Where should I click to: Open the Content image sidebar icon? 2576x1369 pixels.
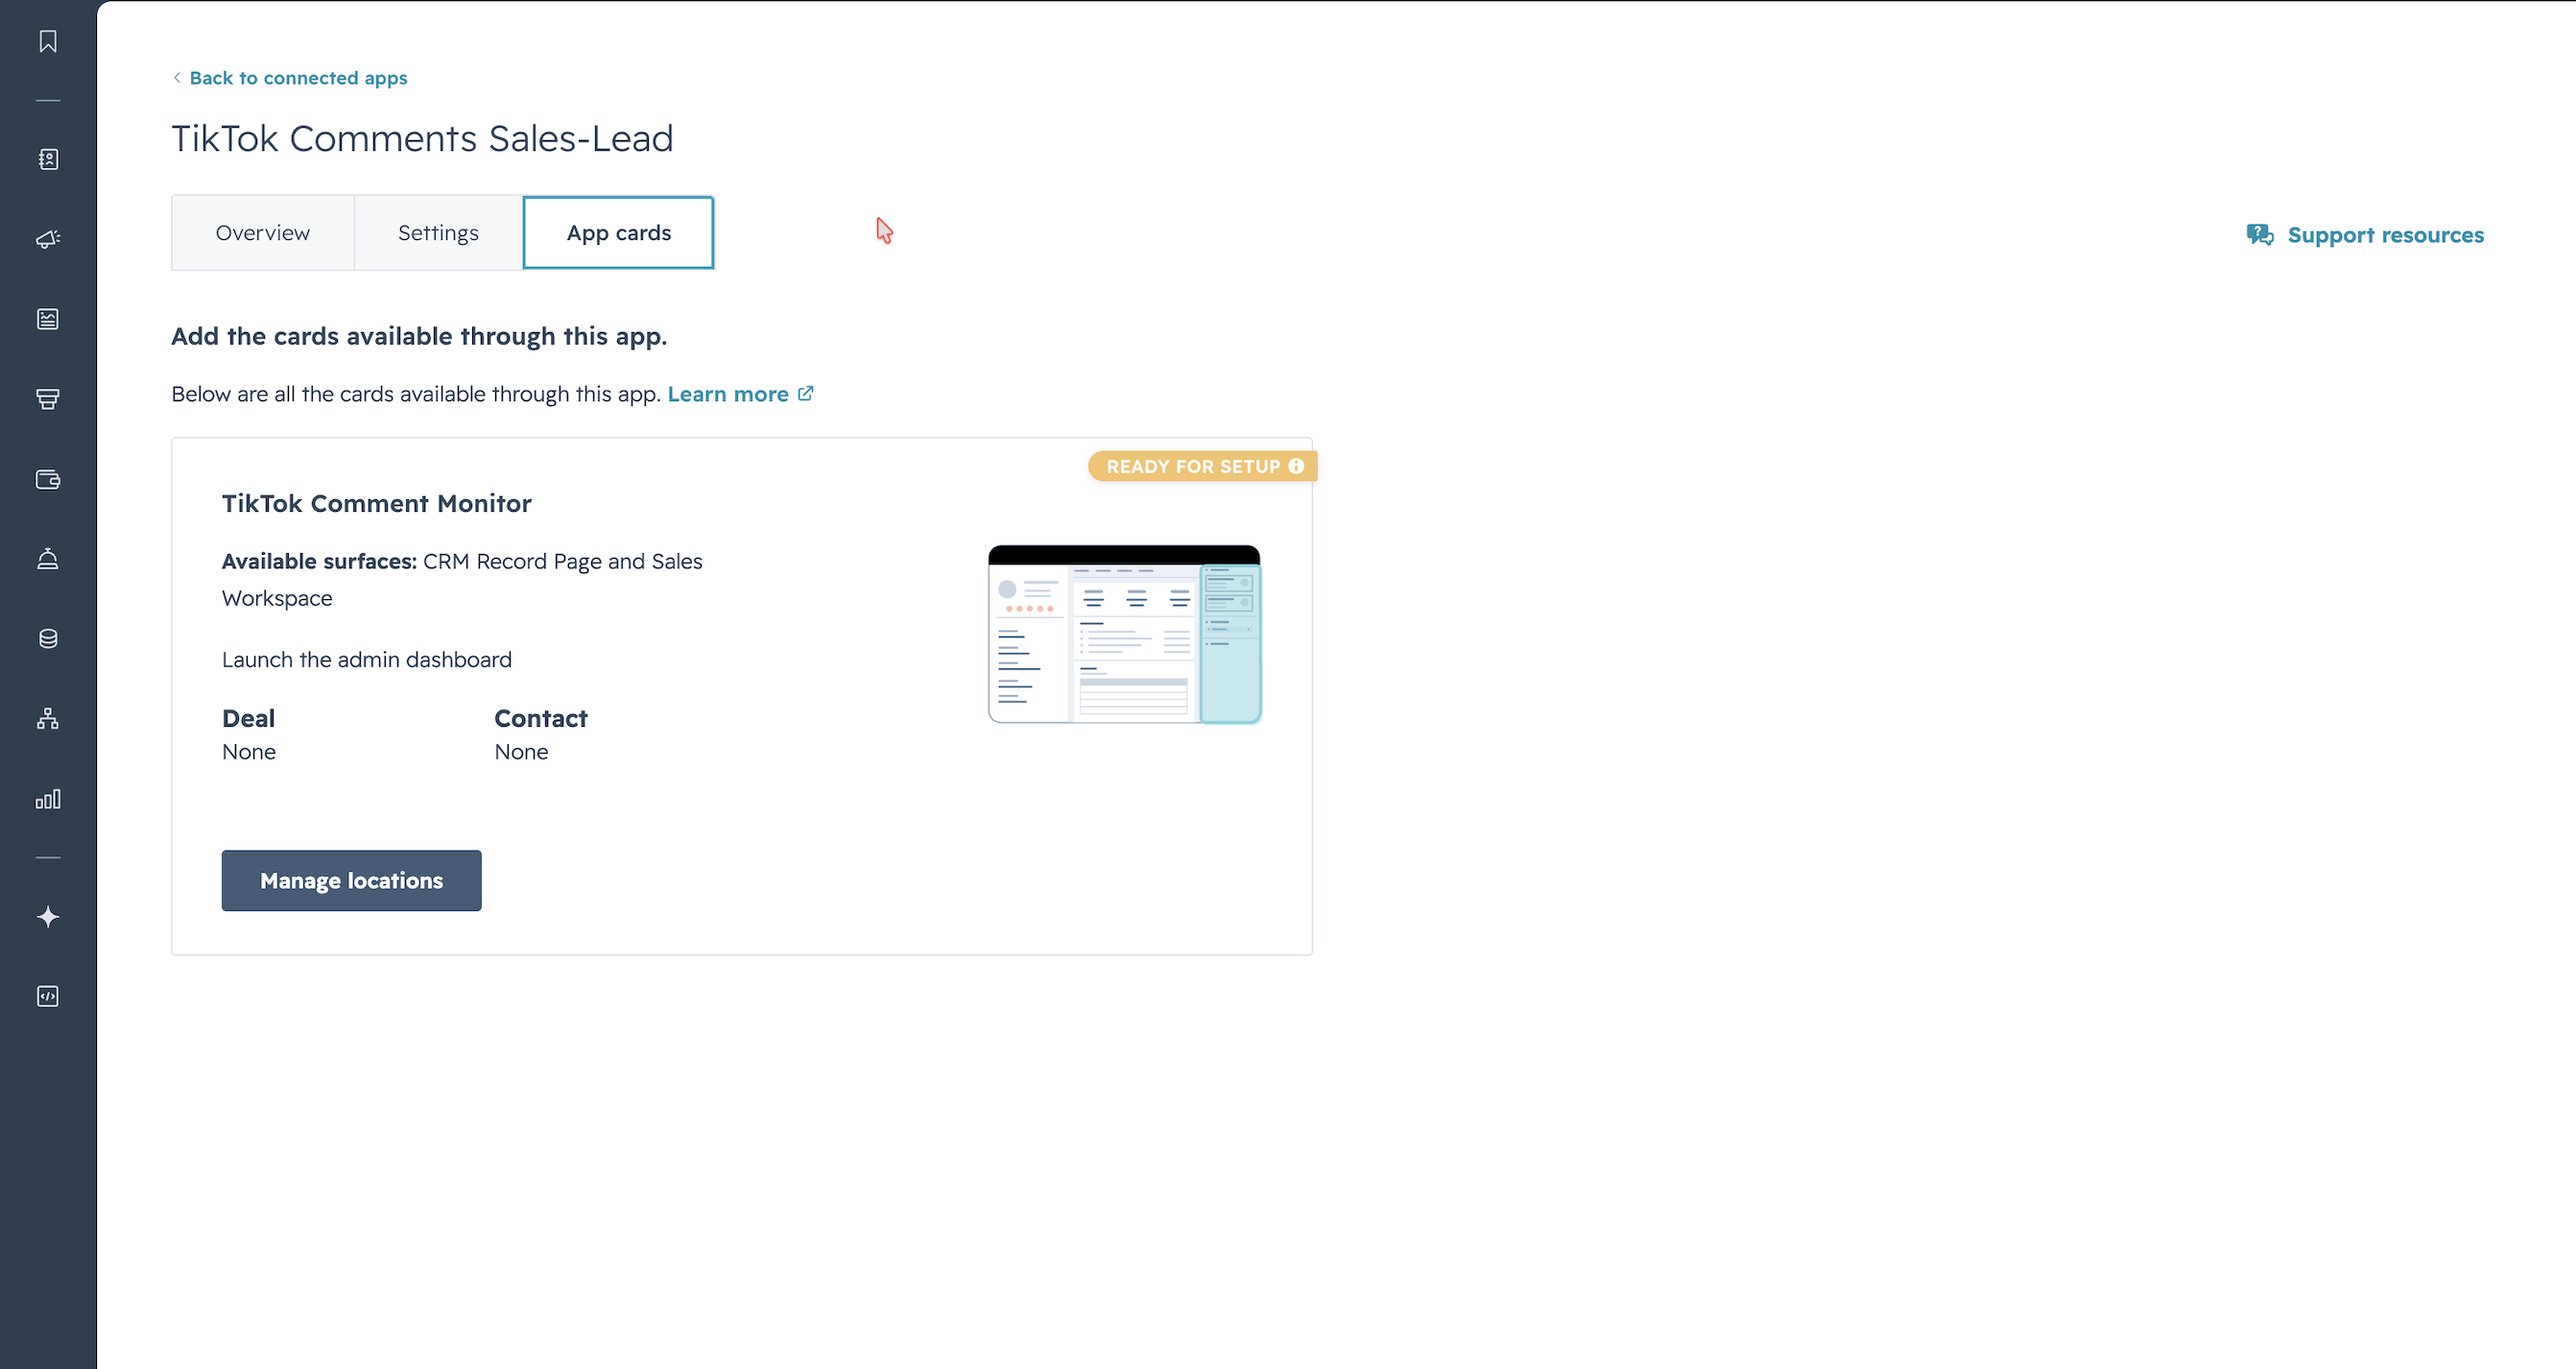48,319
